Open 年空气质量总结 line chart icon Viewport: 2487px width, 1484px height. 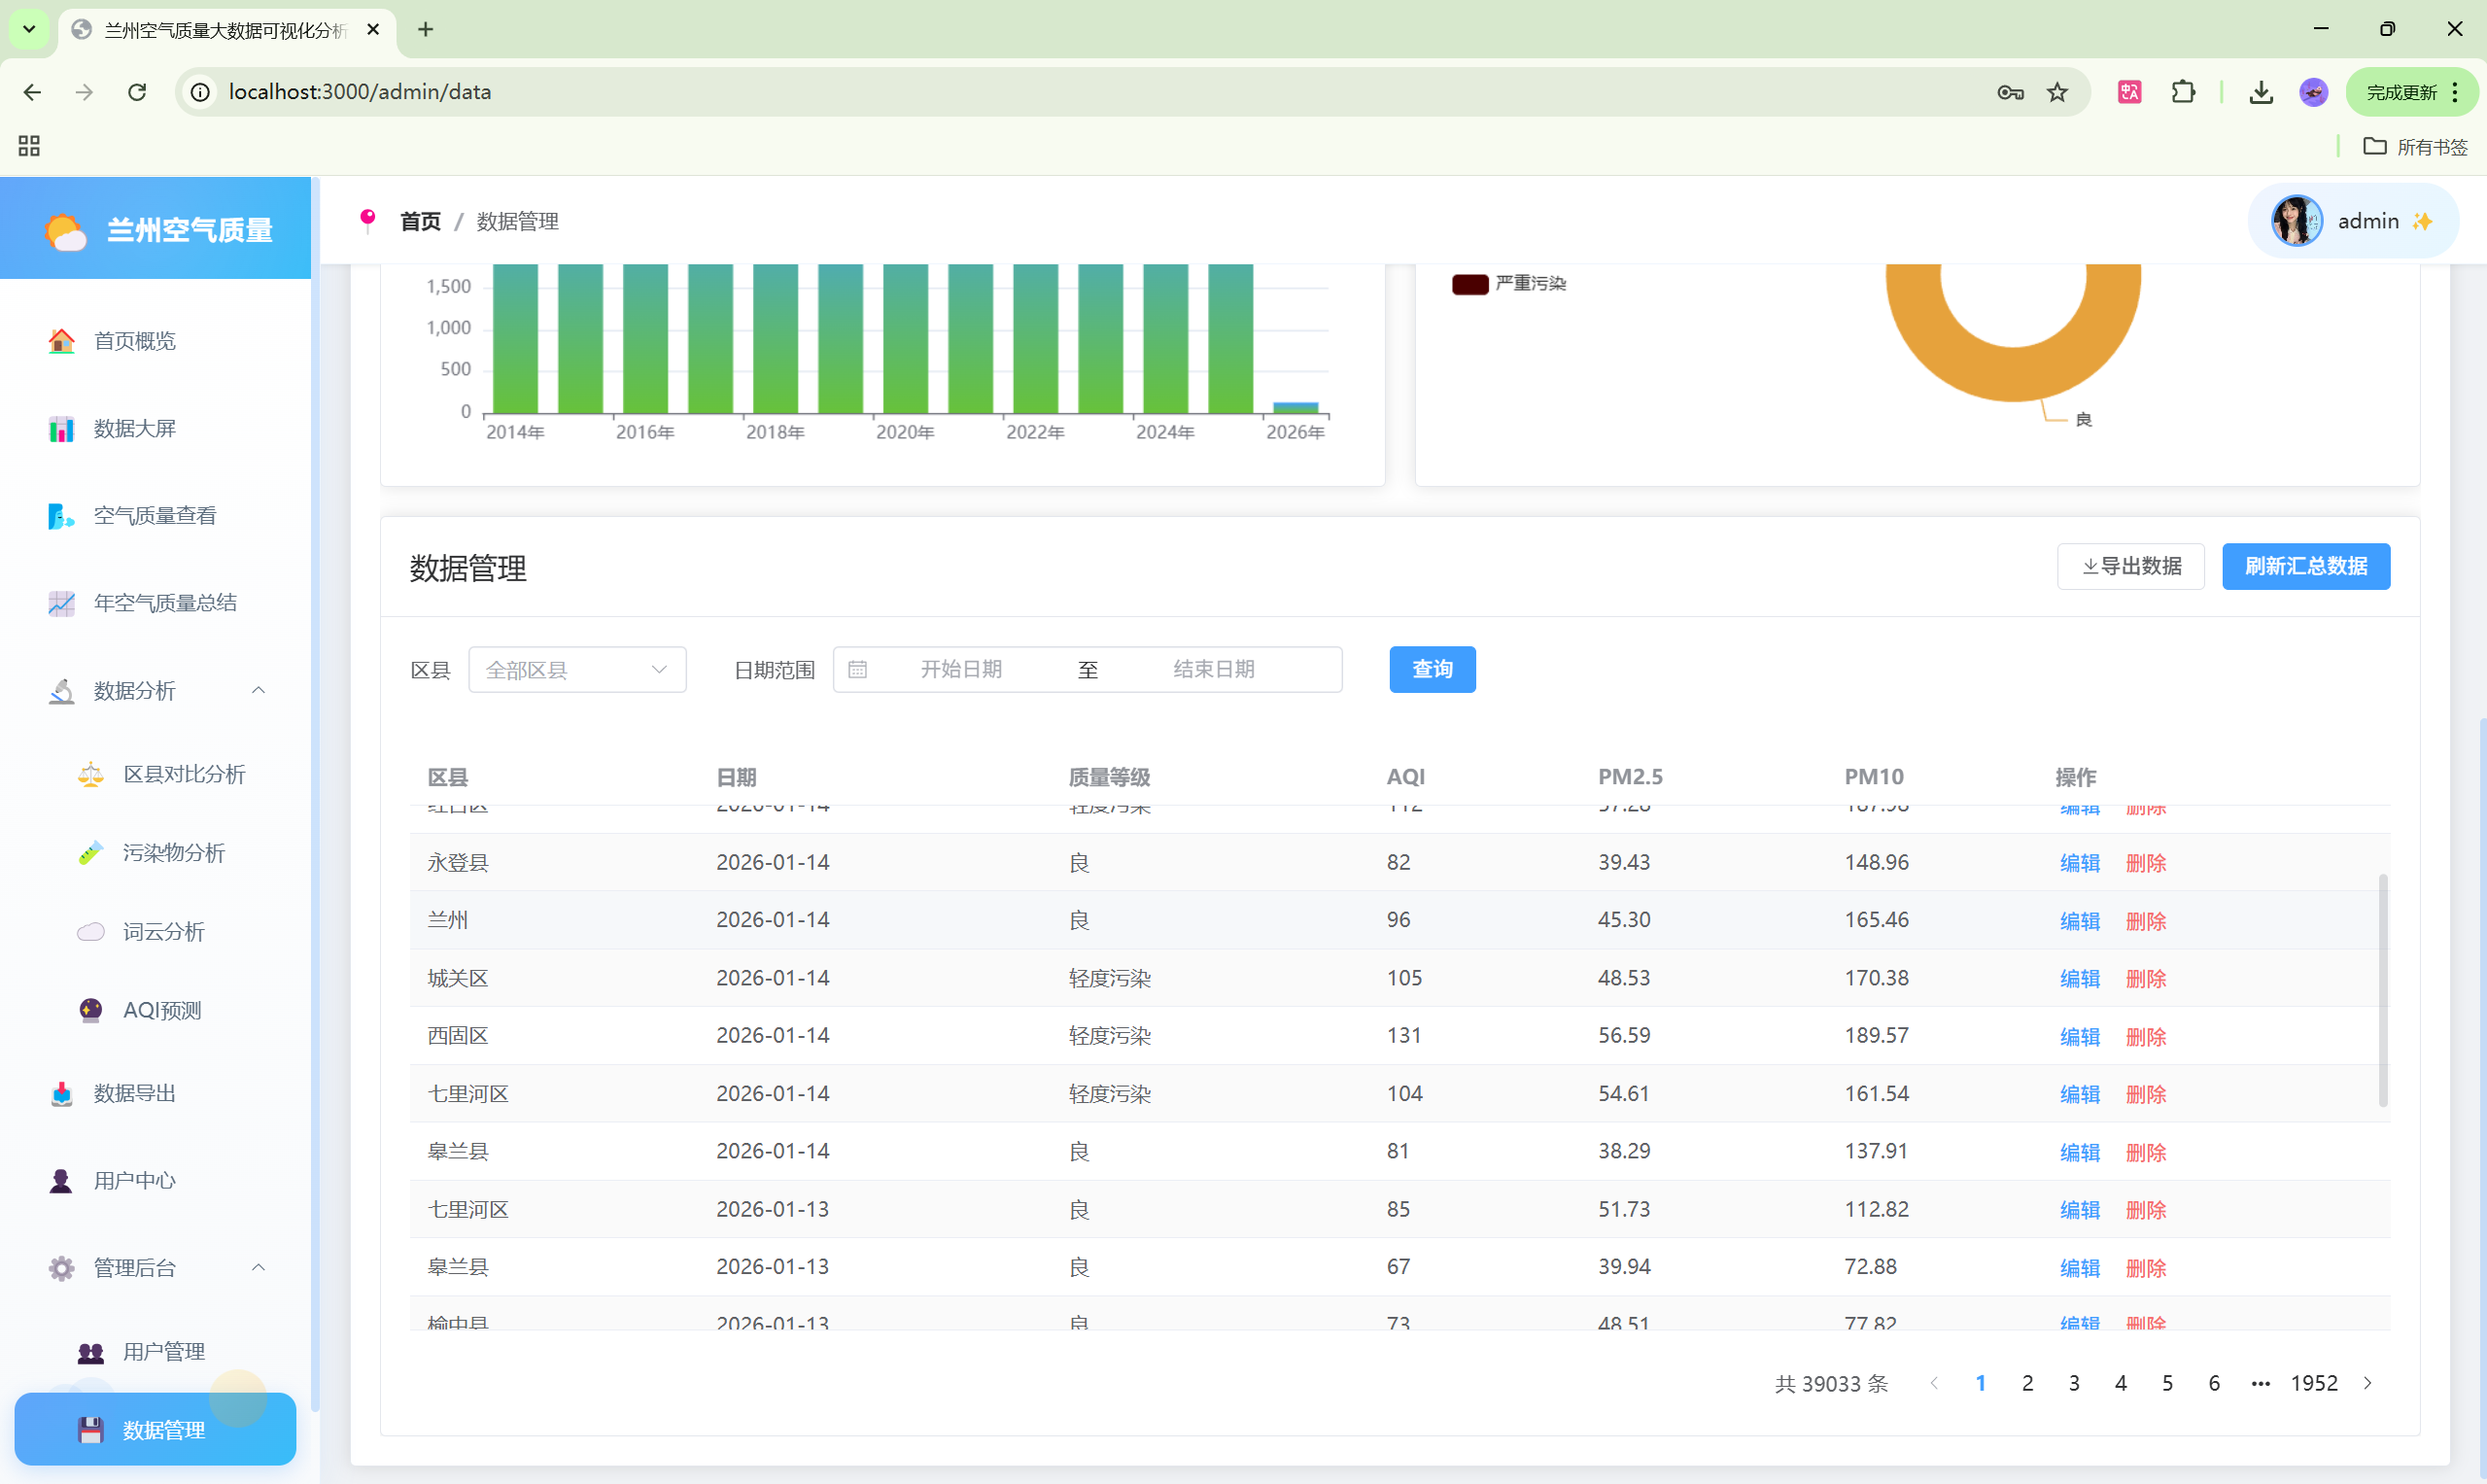pos(61,603)
